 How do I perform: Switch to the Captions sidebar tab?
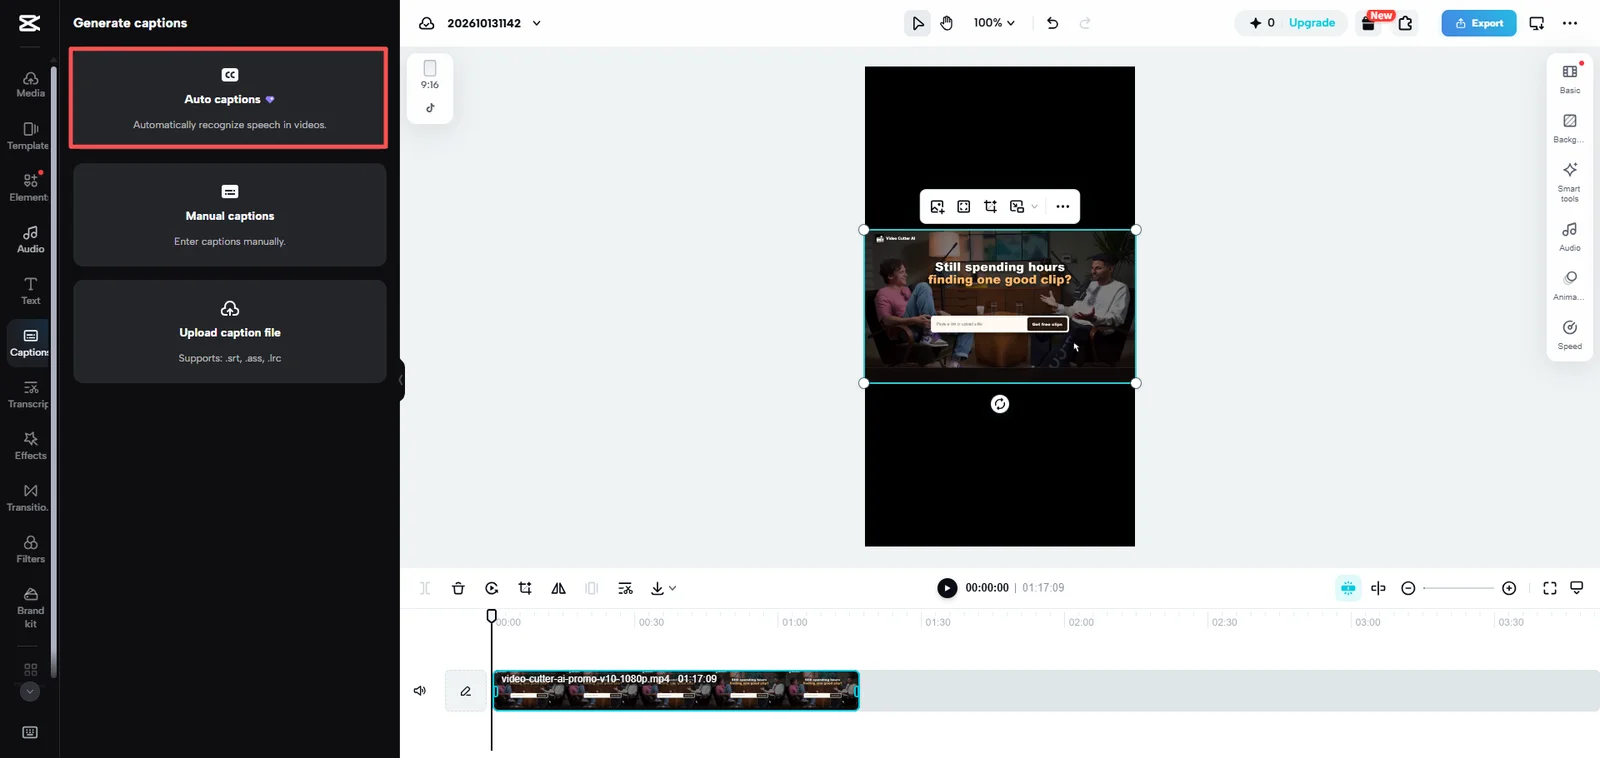[30, 342]
